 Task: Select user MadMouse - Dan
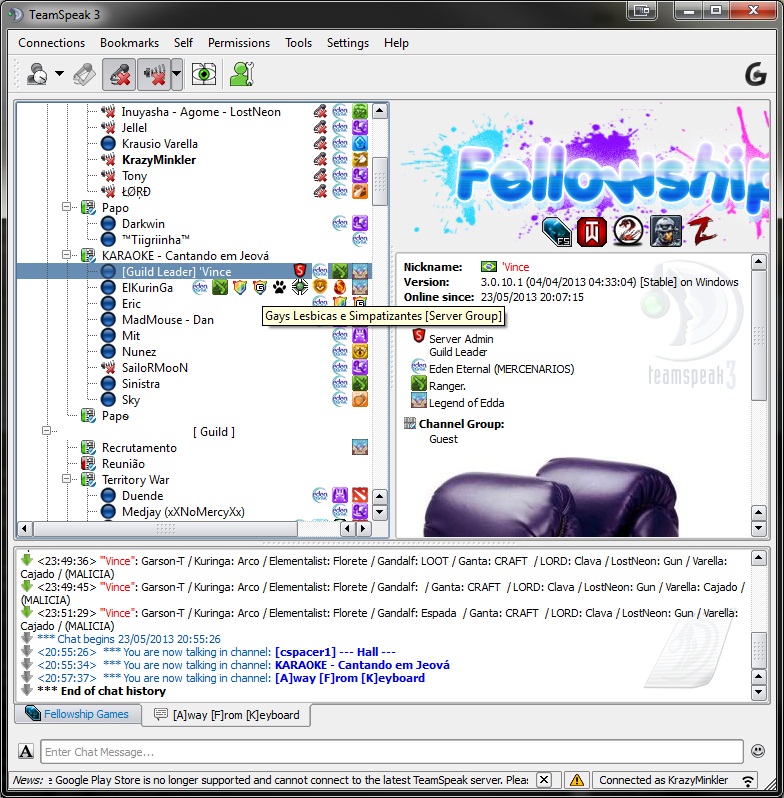point(167,320)
